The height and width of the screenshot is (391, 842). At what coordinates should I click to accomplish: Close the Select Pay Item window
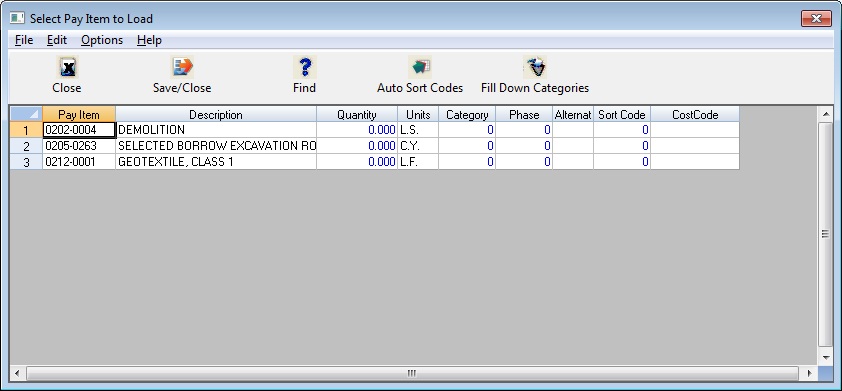pyautogui.click(x=816, y=18)
